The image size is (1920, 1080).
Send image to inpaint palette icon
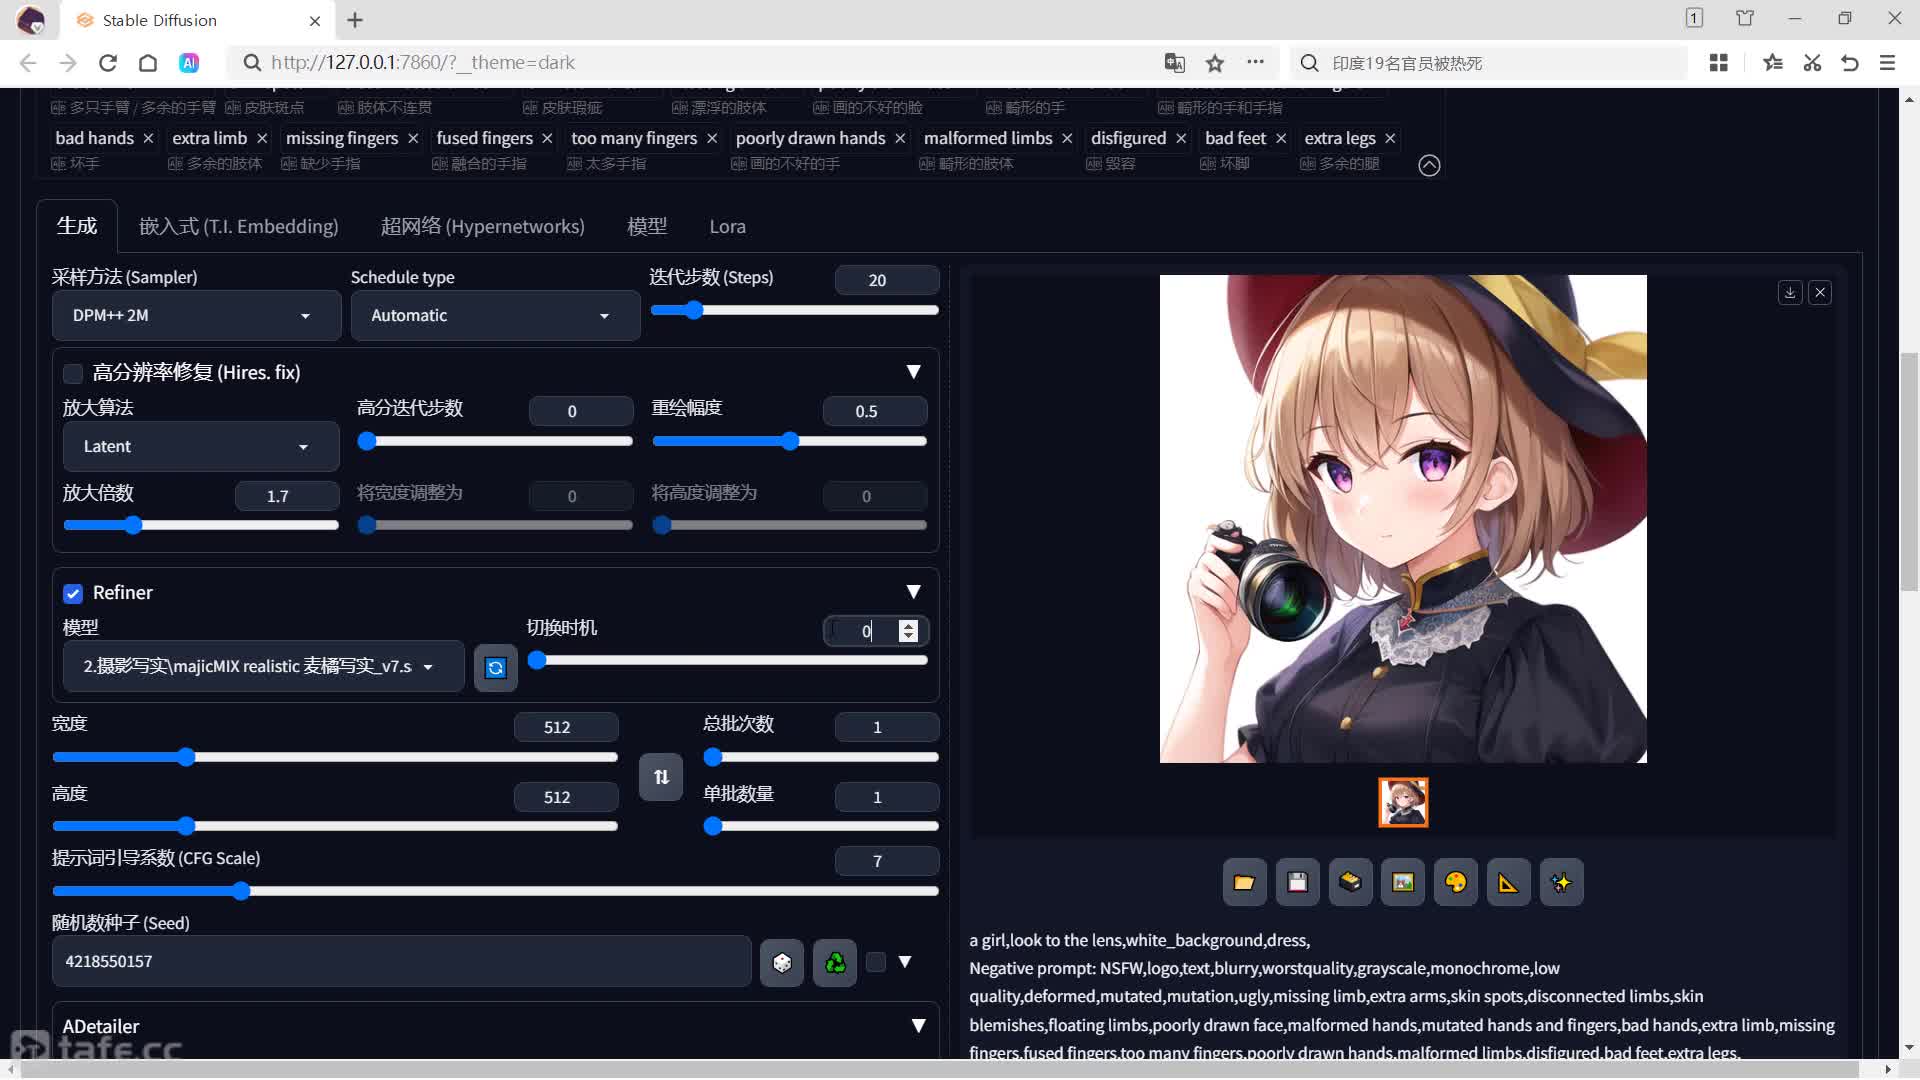1456,882
